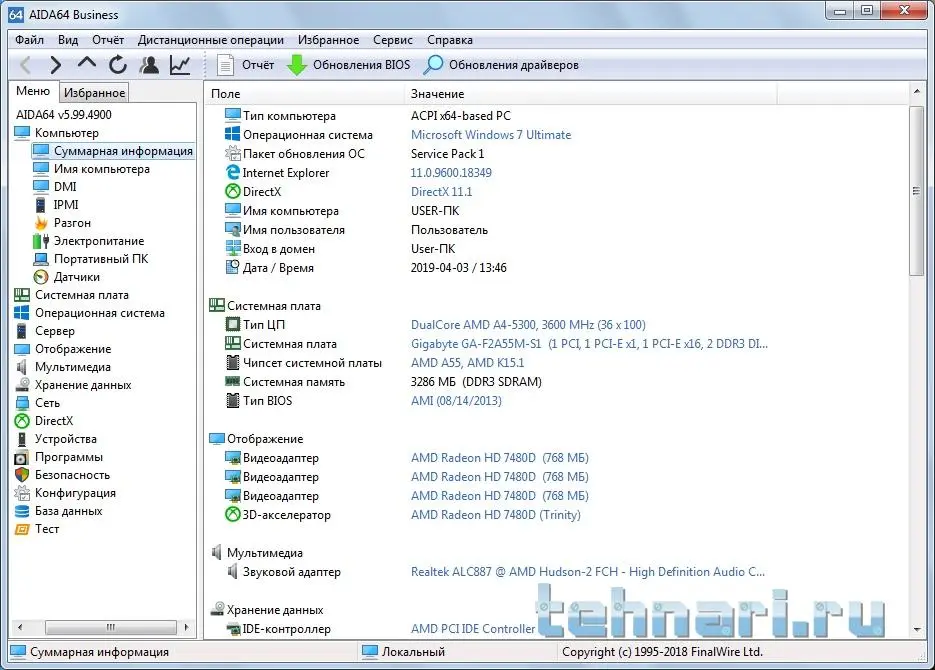Click the vertical scrollbar down arrow
935x670 pixels.
coord(917,629)
